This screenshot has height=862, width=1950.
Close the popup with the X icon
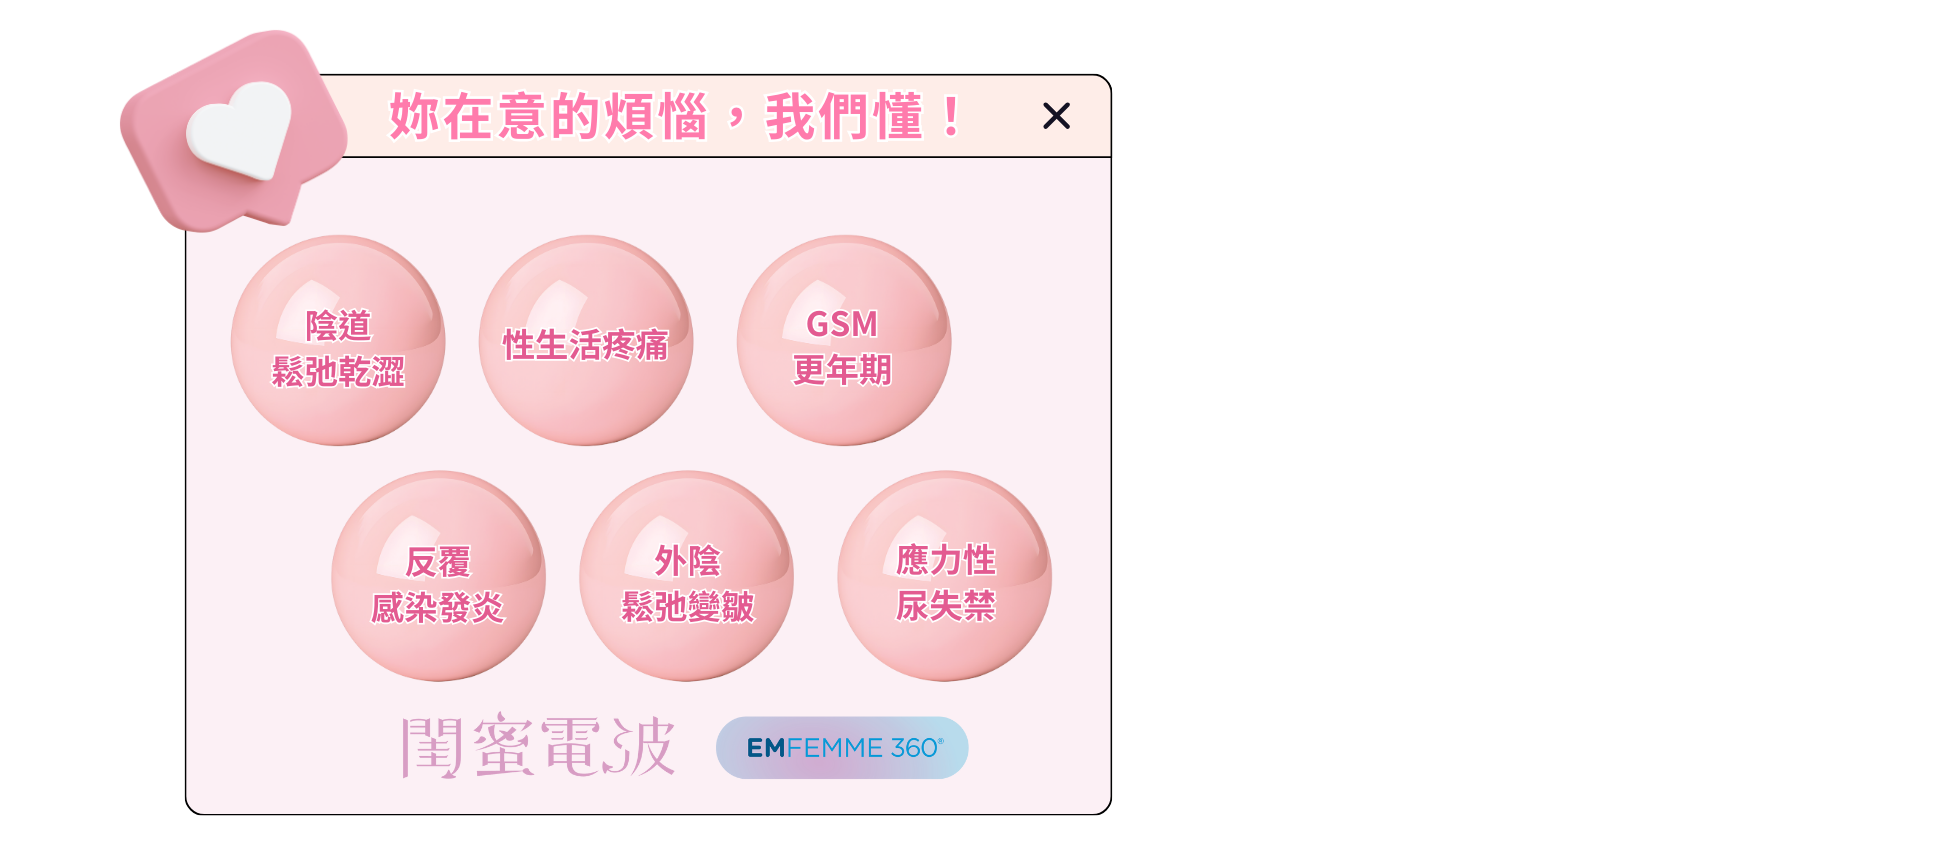coord(1056,116)
